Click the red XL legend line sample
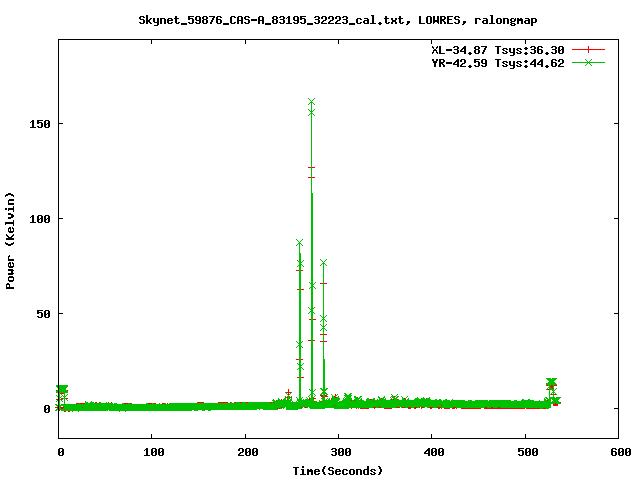Screen dimensions: 640x480 click(x=588, y=50)
